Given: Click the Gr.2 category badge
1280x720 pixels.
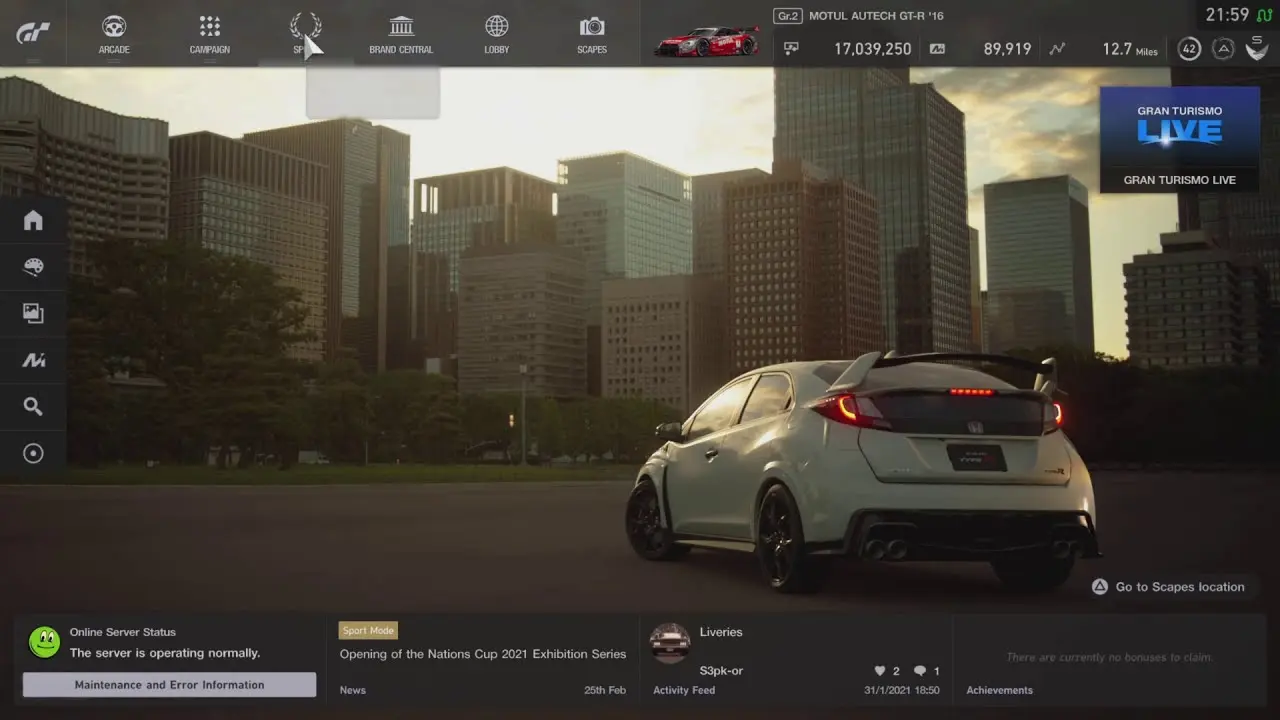Looking at the screenshot, I should click(788, 16).
